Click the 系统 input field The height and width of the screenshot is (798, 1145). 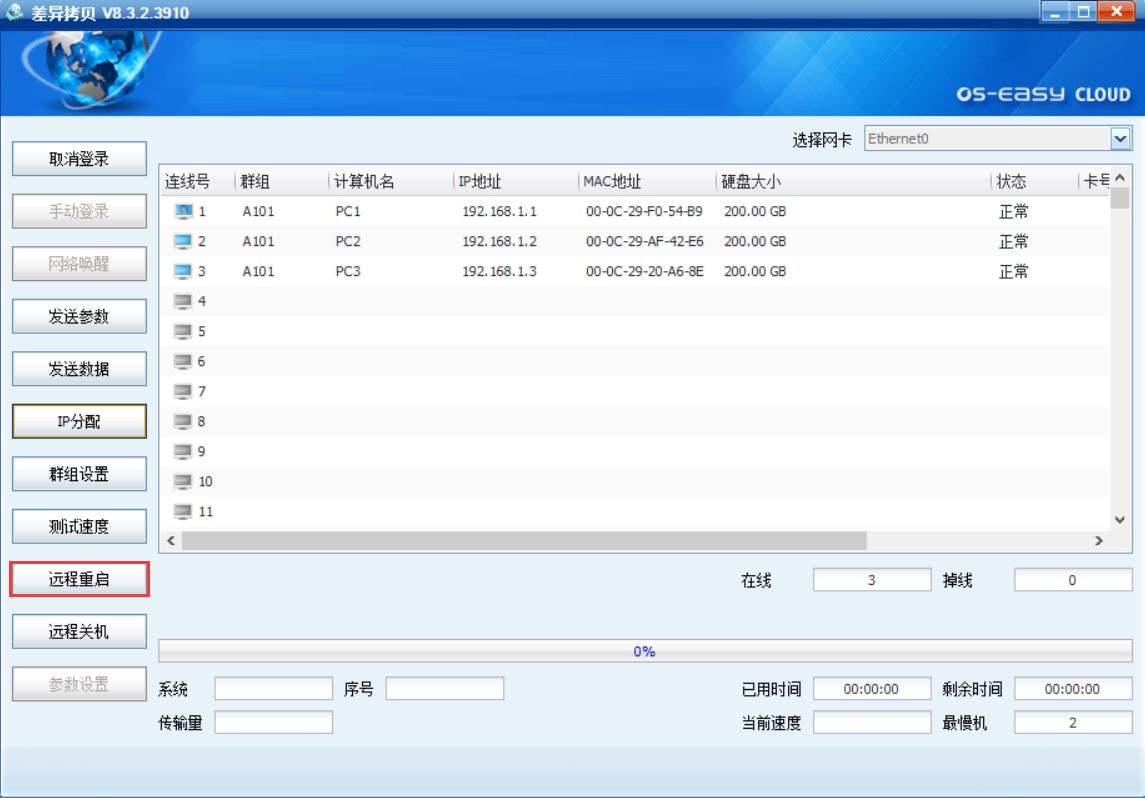273,689
